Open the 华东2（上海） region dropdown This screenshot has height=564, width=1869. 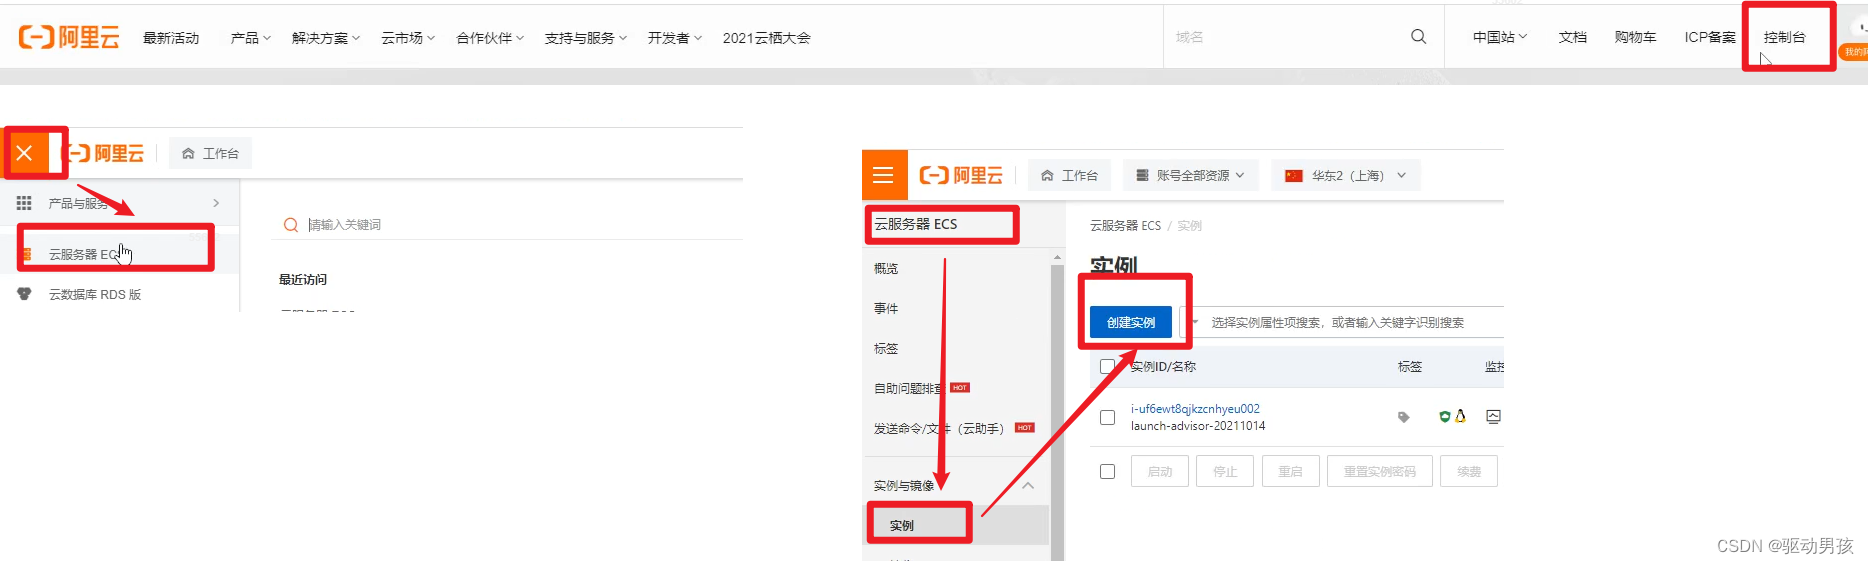pos(1346,176)
